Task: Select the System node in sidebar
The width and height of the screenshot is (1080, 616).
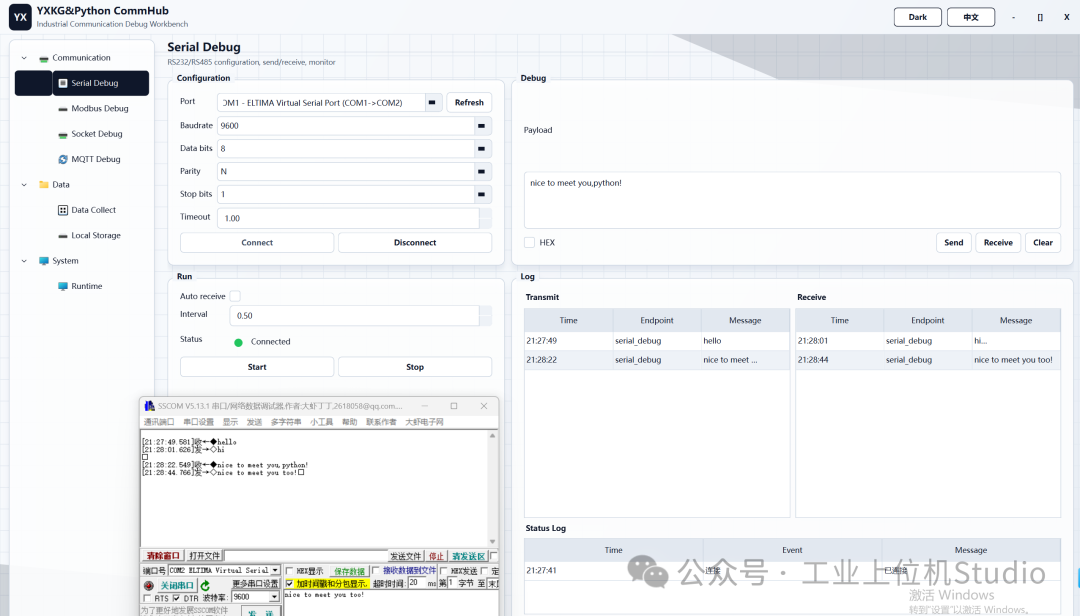Action: pos(65,261)
